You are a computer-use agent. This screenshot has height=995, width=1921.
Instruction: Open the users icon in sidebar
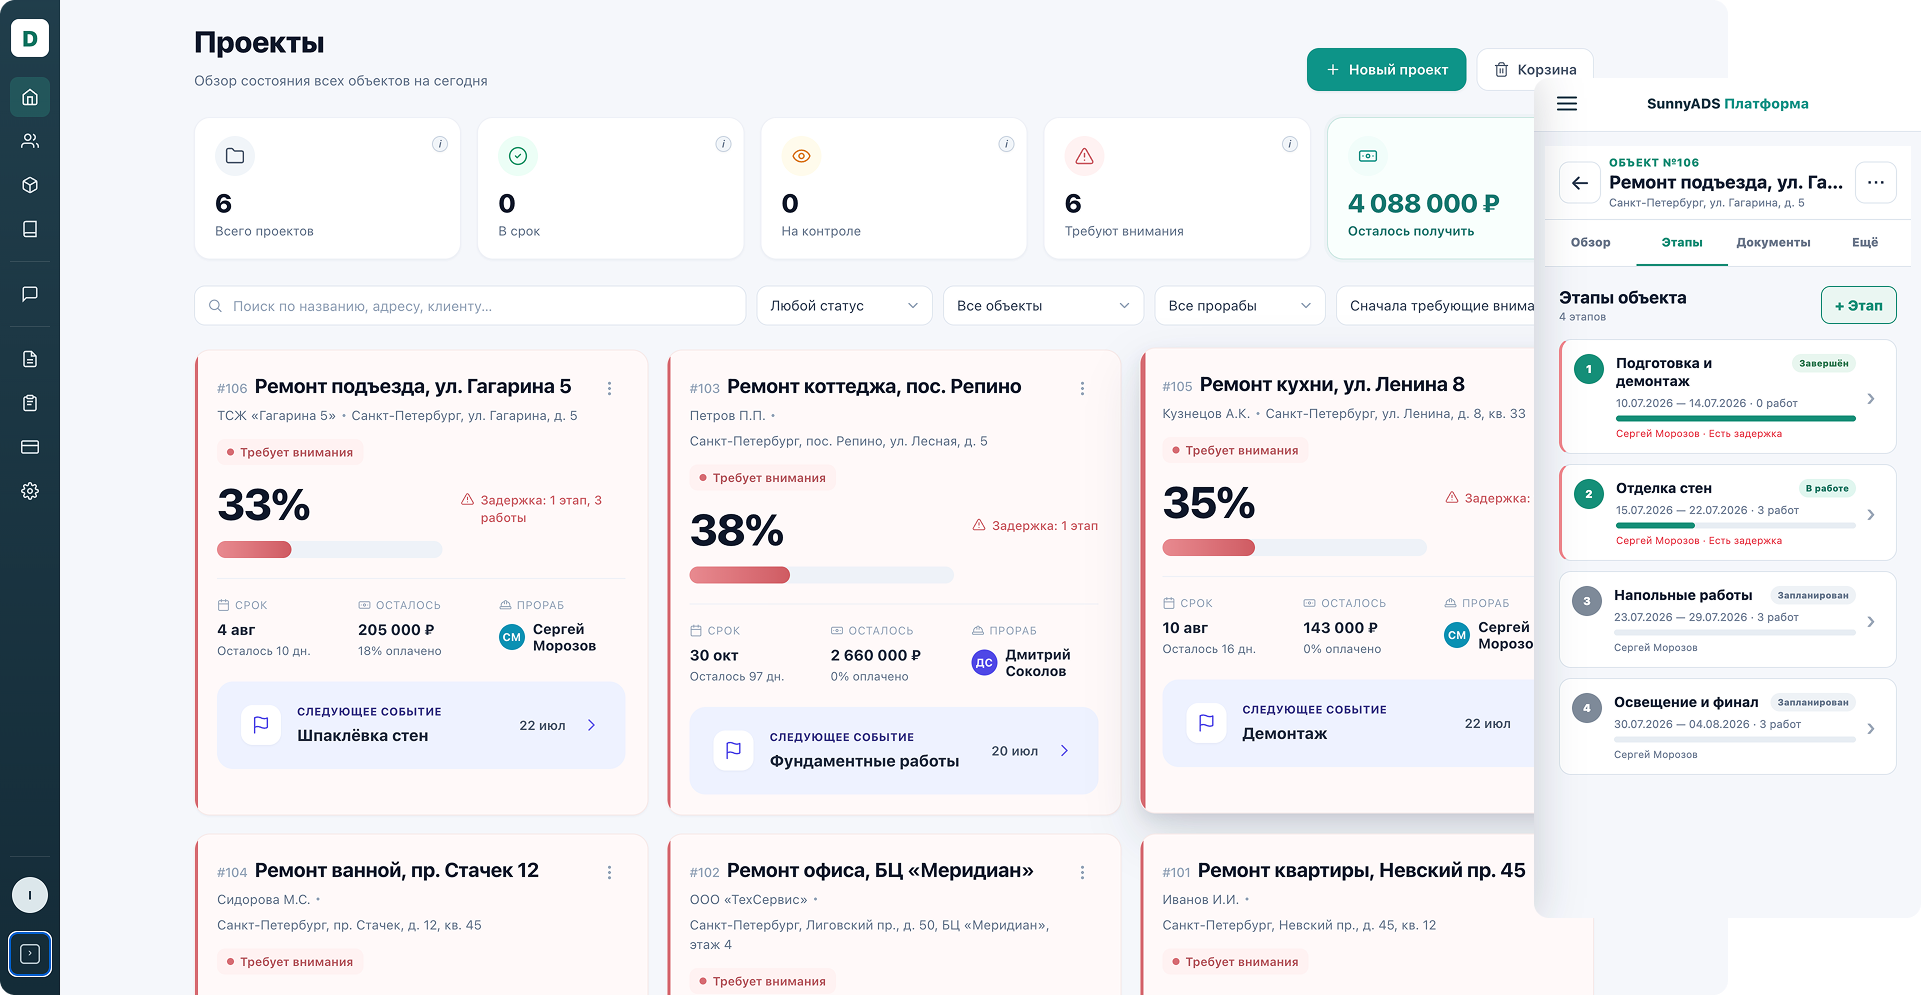coord(30,141)
